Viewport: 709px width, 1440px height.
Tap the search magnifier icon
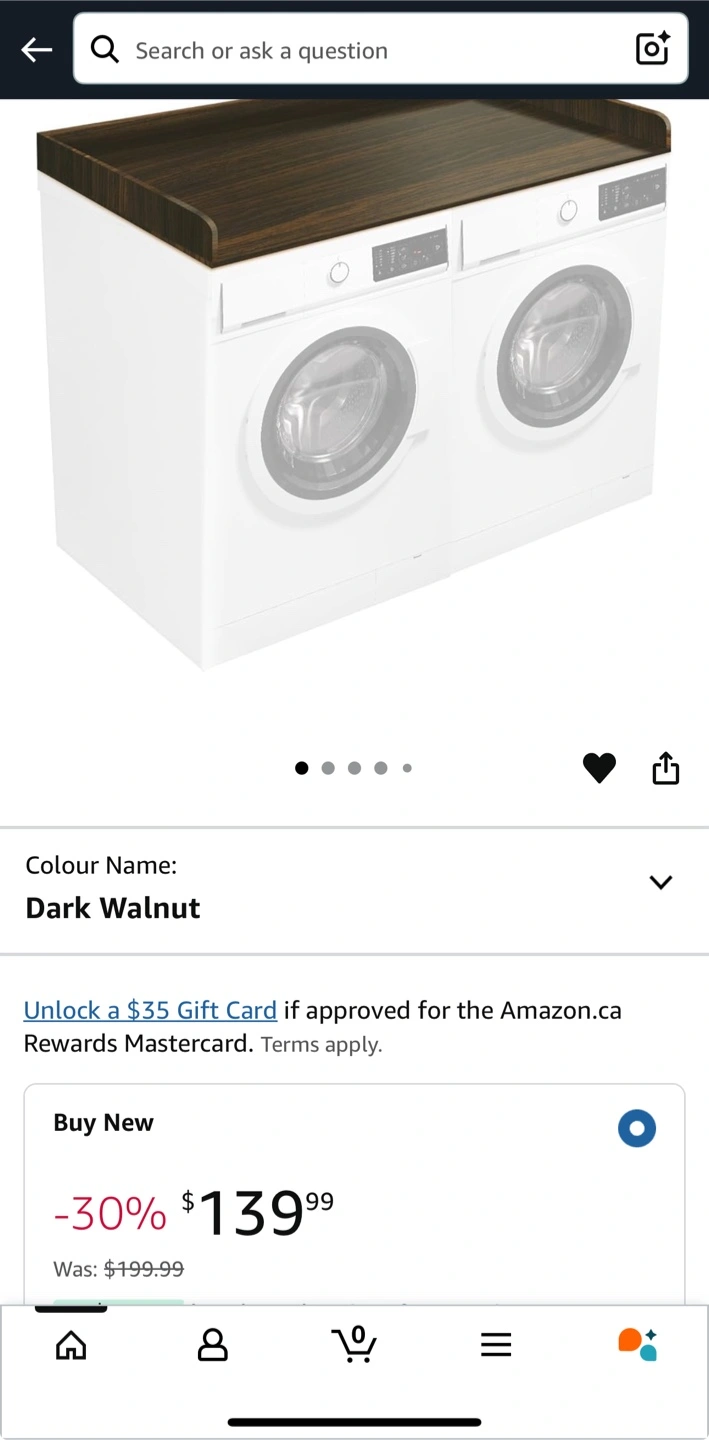(105, 49)
